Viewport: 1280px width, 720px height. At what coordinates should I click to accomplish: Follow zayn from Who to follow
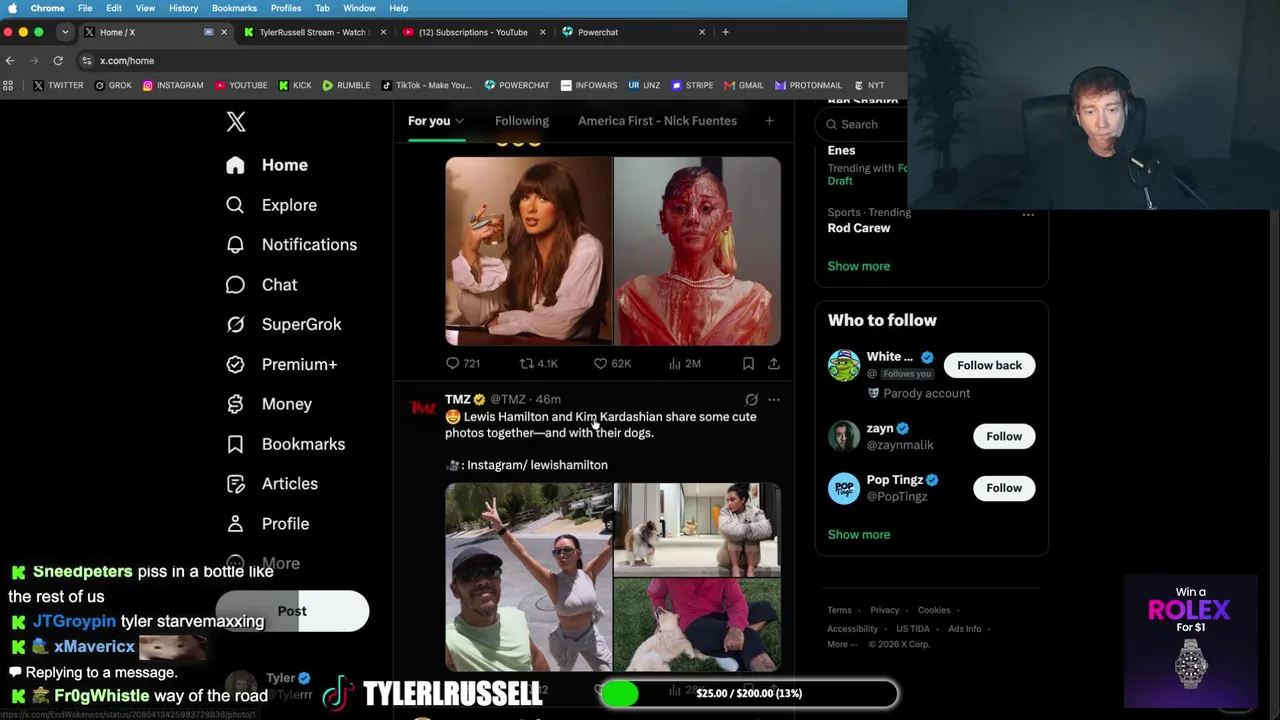click(x=1004, y=436)
